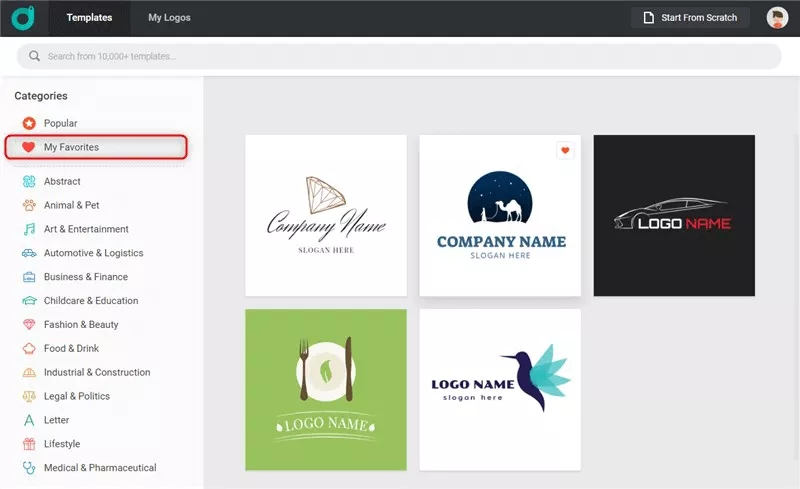Viewport: 800px width, 489px height.
Task: Click the Animal & Pet paw icon
Action: [29, 205]
